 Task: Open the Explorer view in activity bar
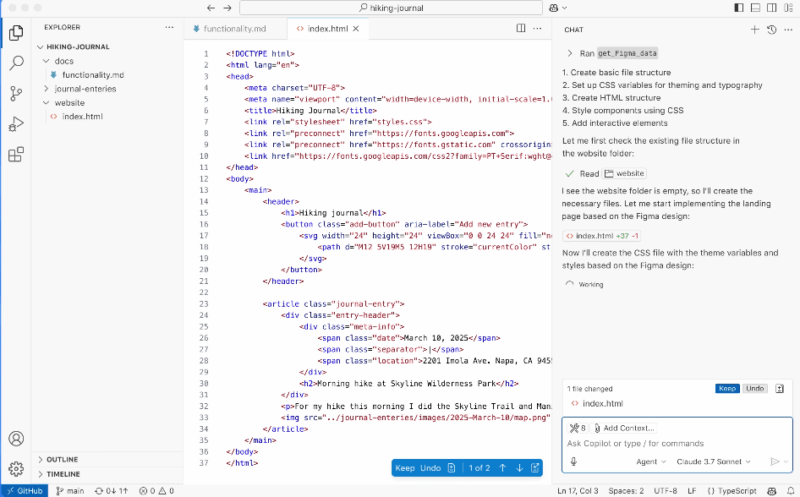point(16,33)
